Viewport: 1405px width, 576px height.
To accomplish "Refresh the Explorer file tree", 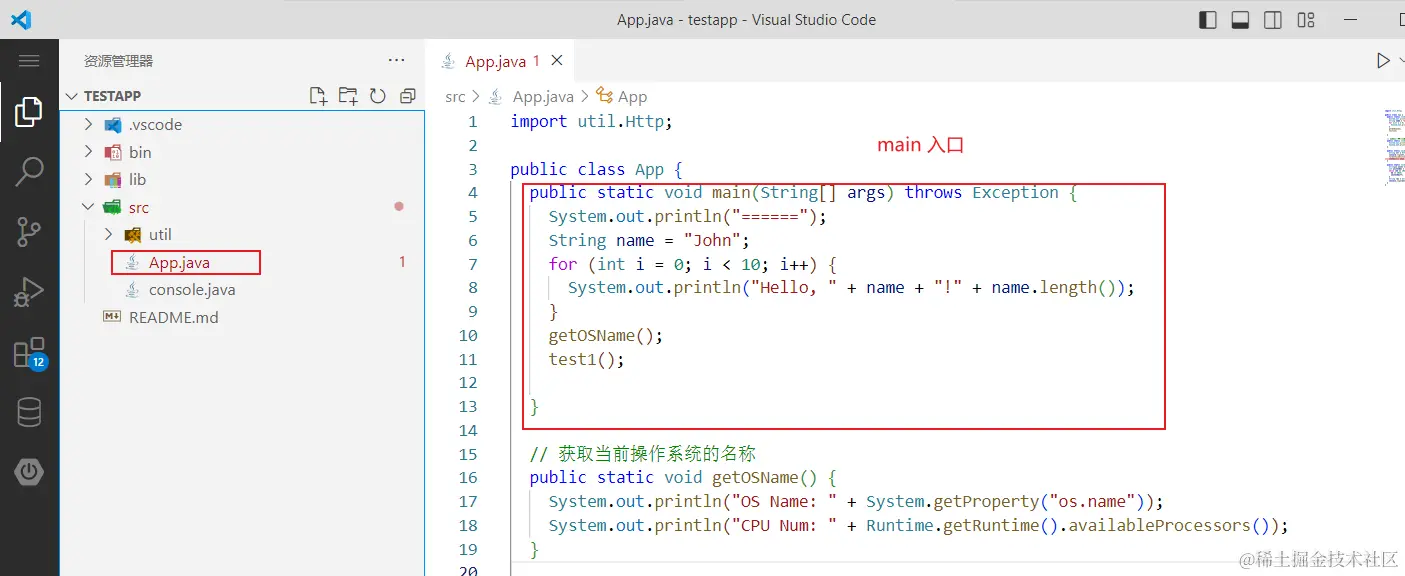I will coord(377,95).
